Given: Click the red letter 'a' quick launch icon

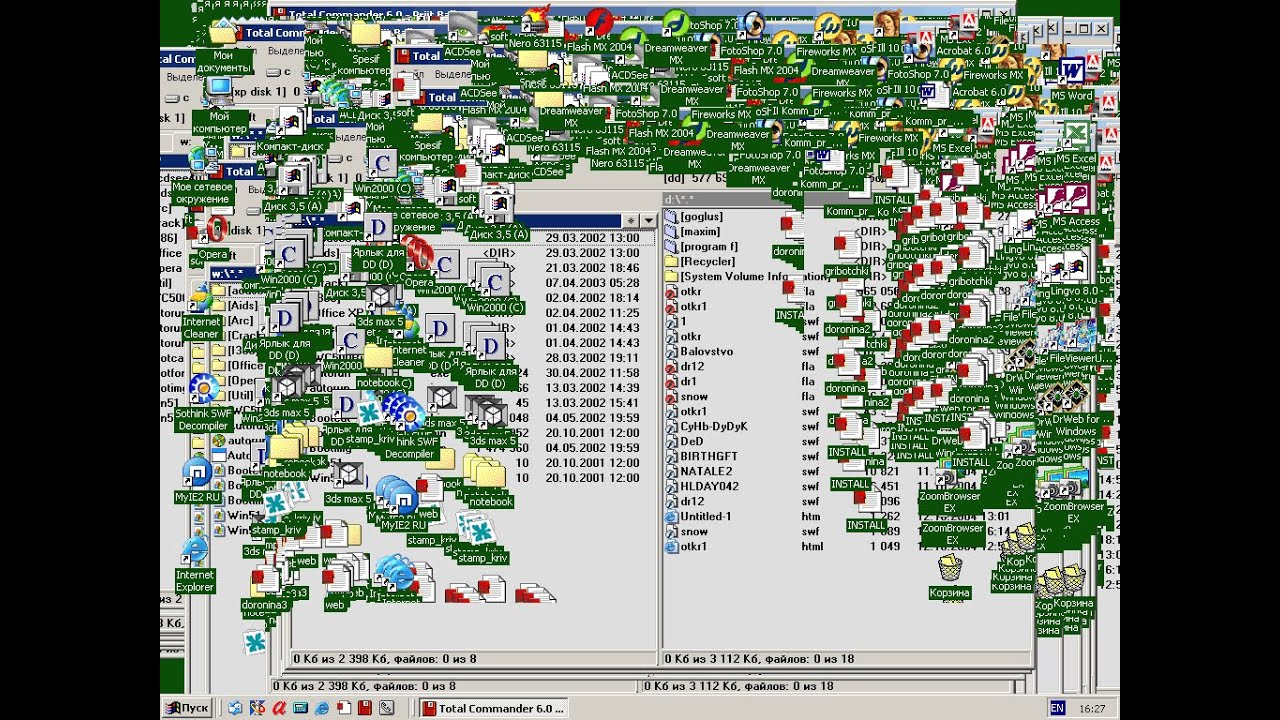Looking at the screenshot, I should 279,708.
